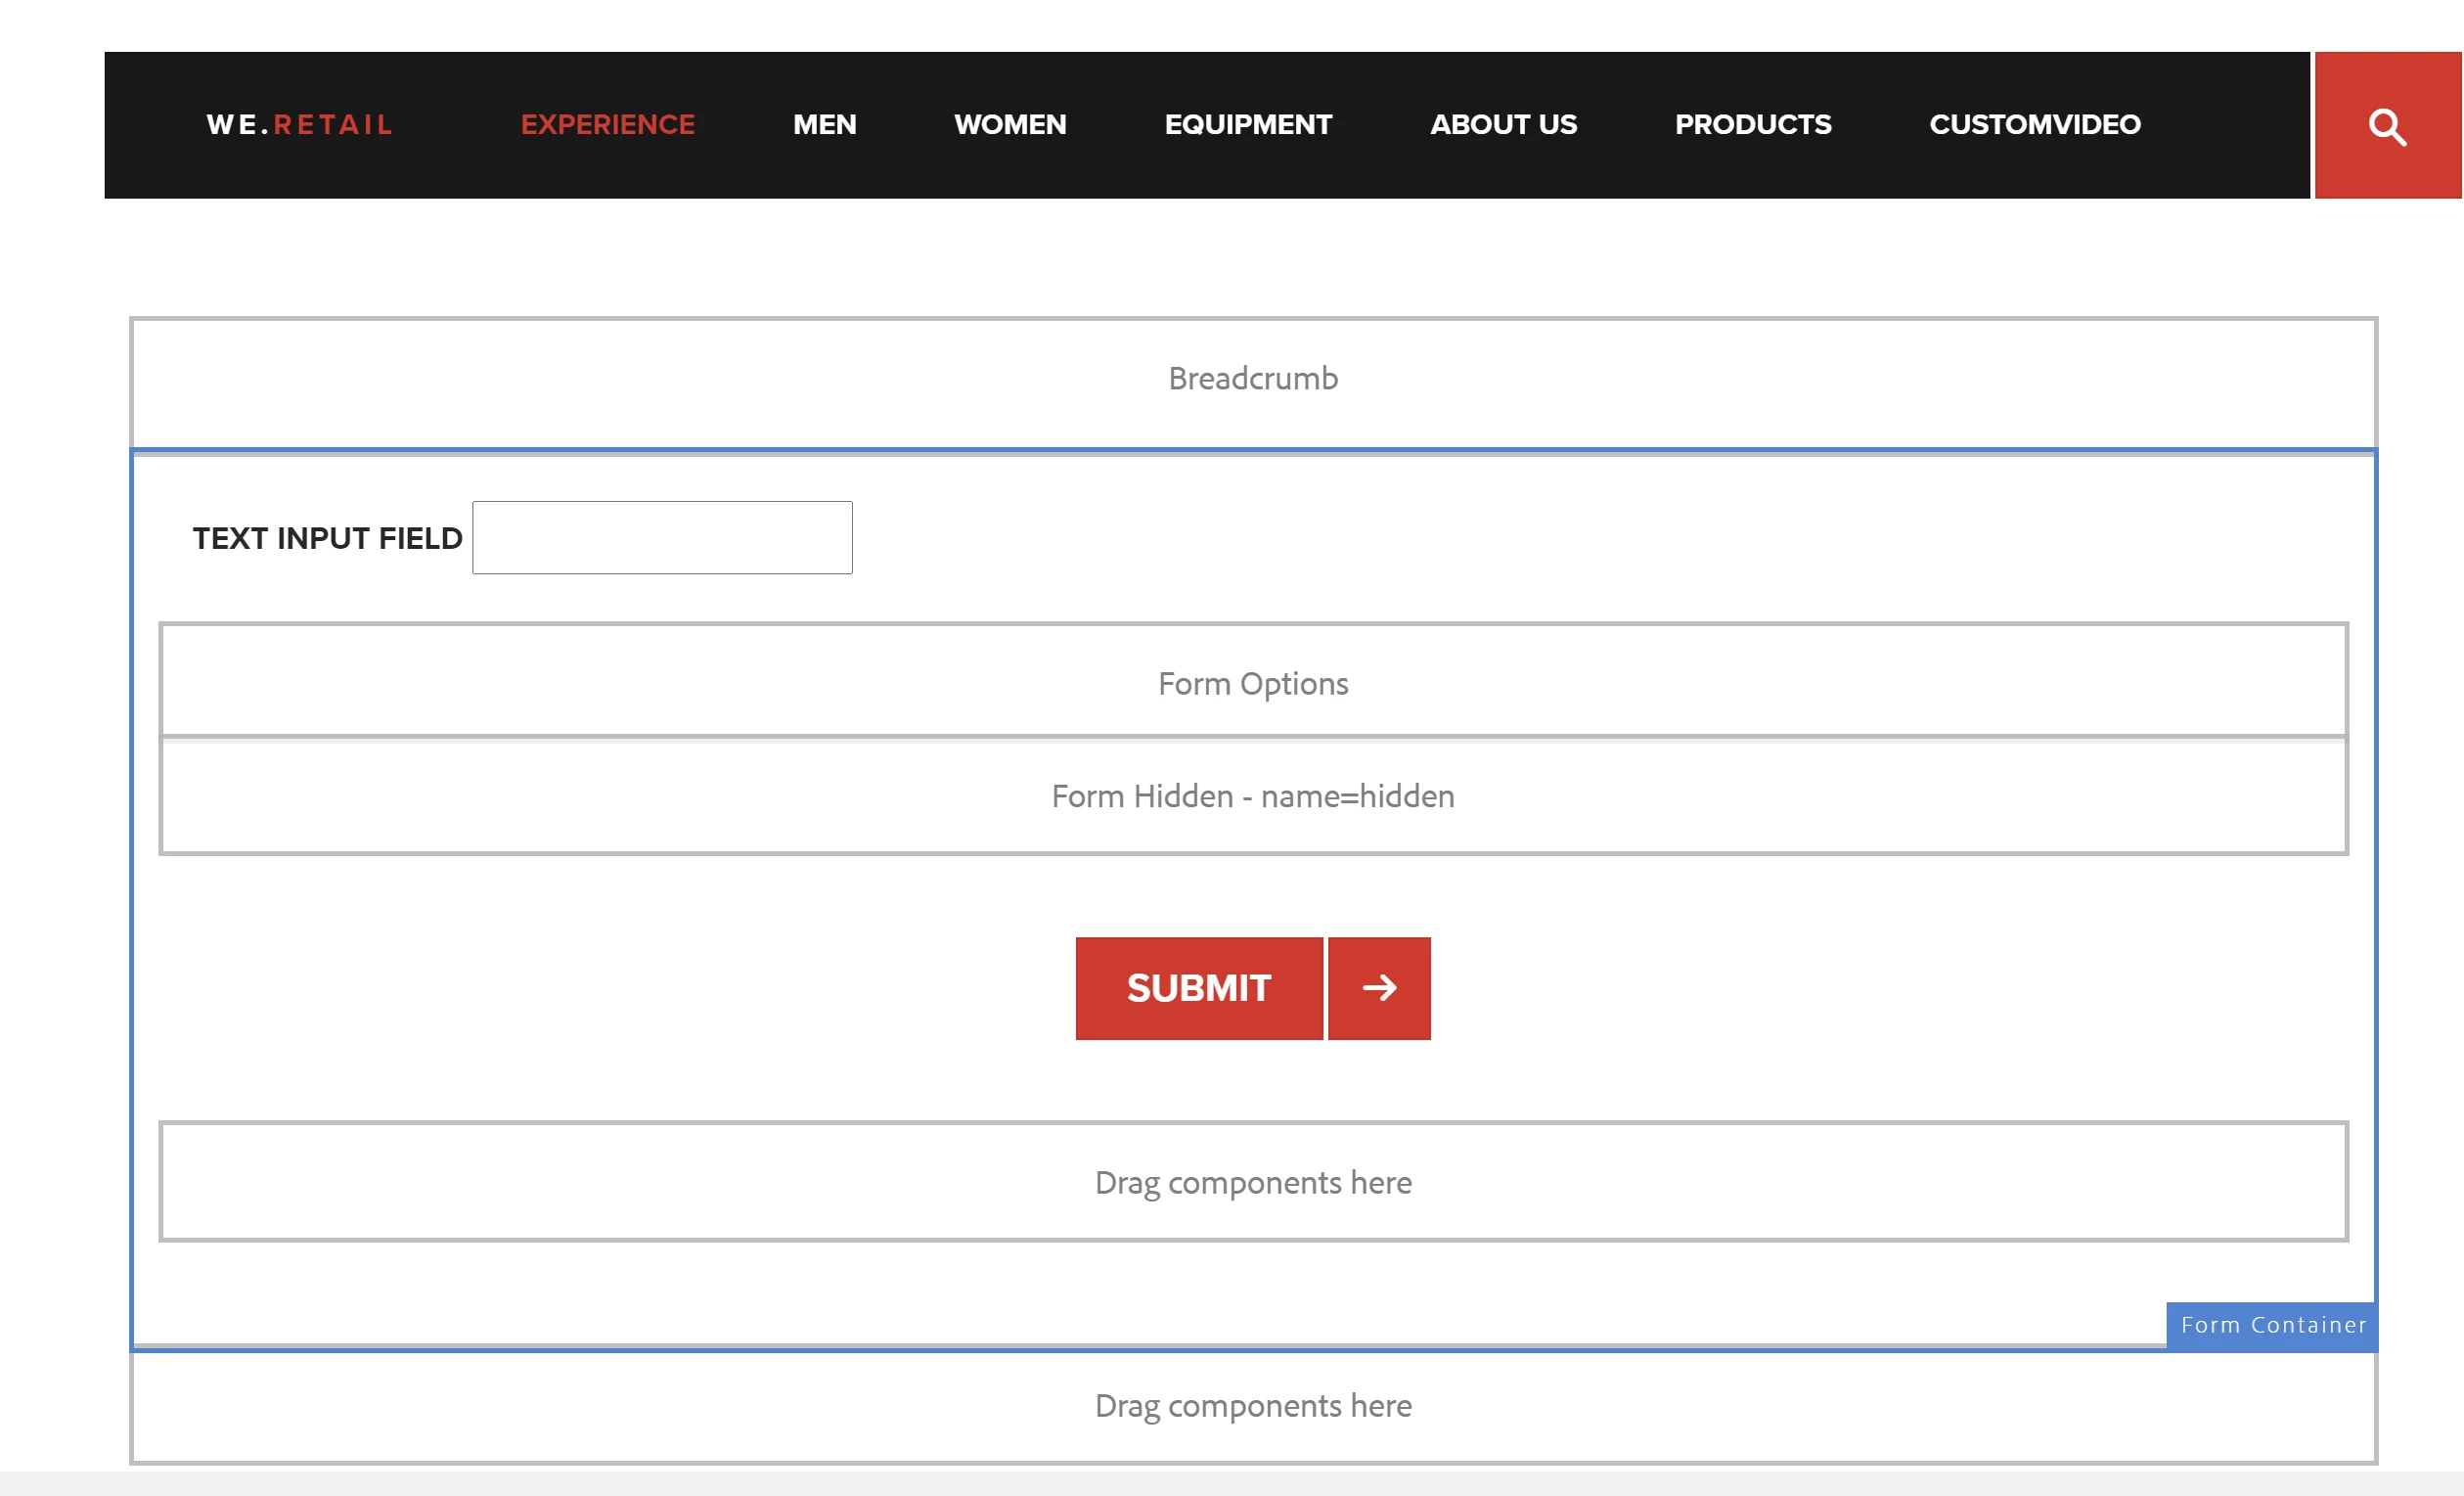Open the Men navigation item
The width and height of the screenshot is (2464, 1496).
coord(824,125)
